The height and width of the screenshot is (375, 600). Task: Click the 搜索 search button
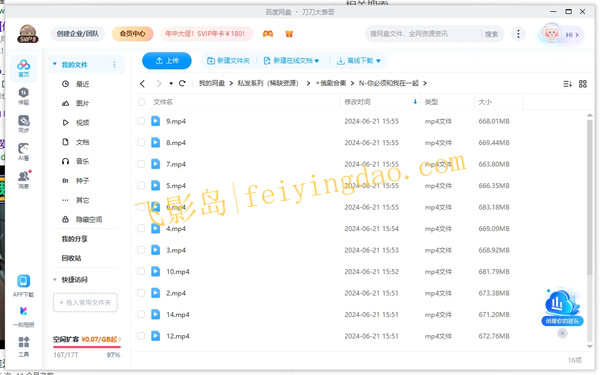point(491,34)
